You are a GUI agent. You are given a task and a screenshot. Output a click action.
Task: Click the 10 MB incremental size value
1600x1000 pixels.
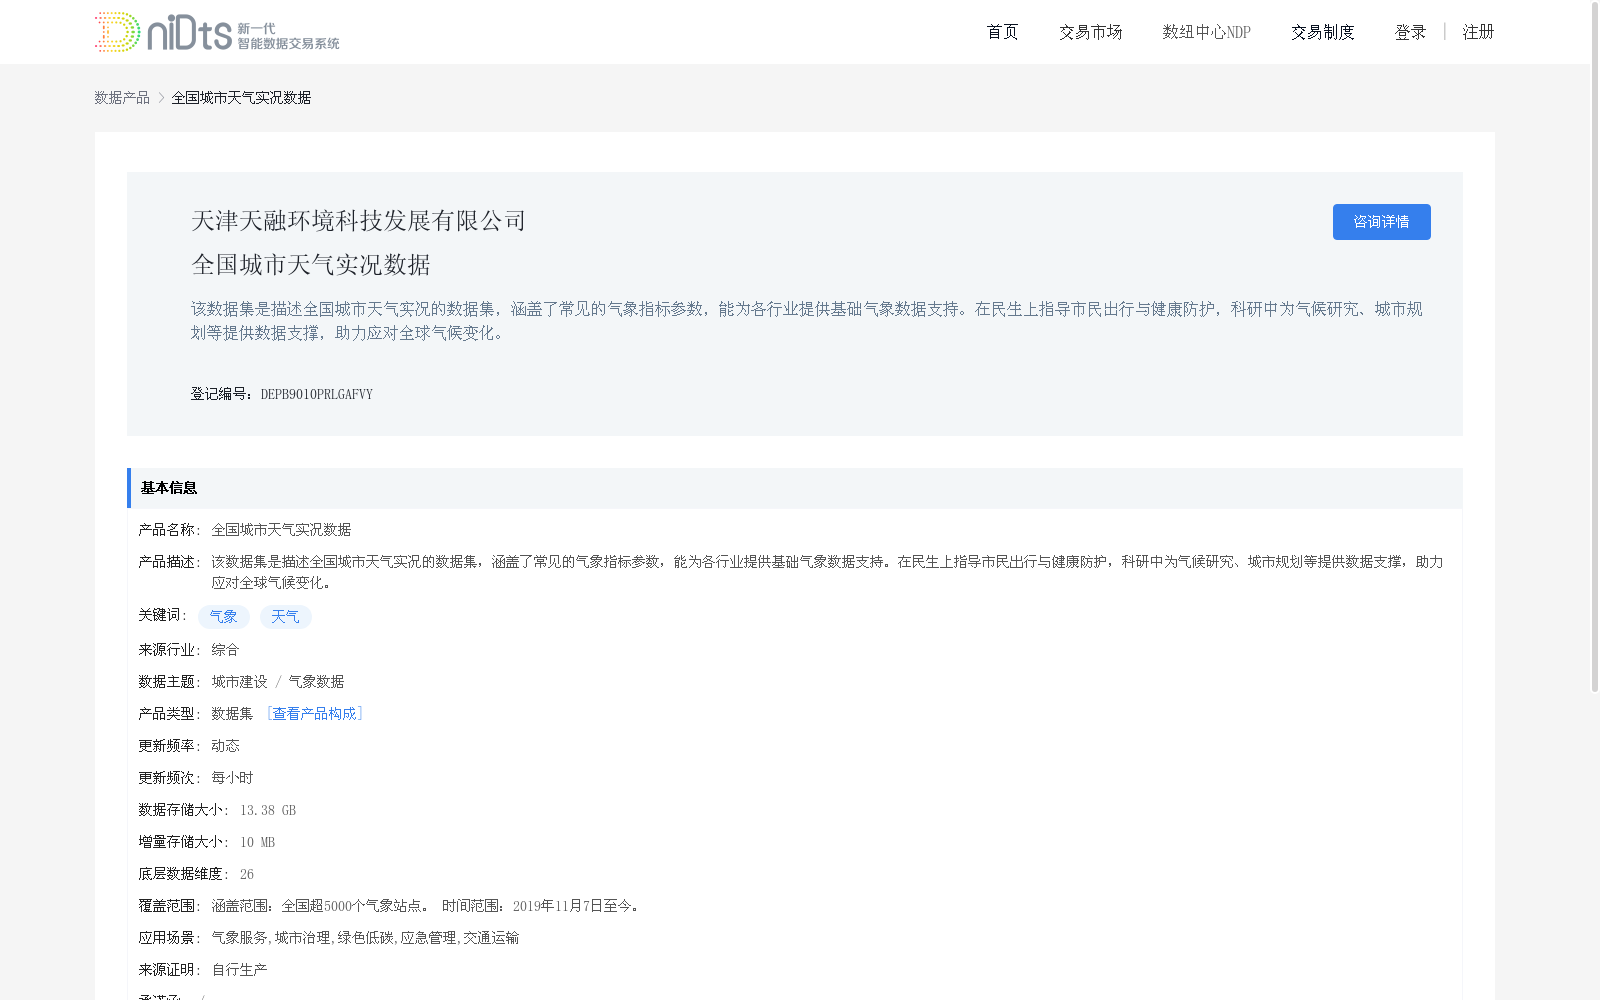click(257, 842)
